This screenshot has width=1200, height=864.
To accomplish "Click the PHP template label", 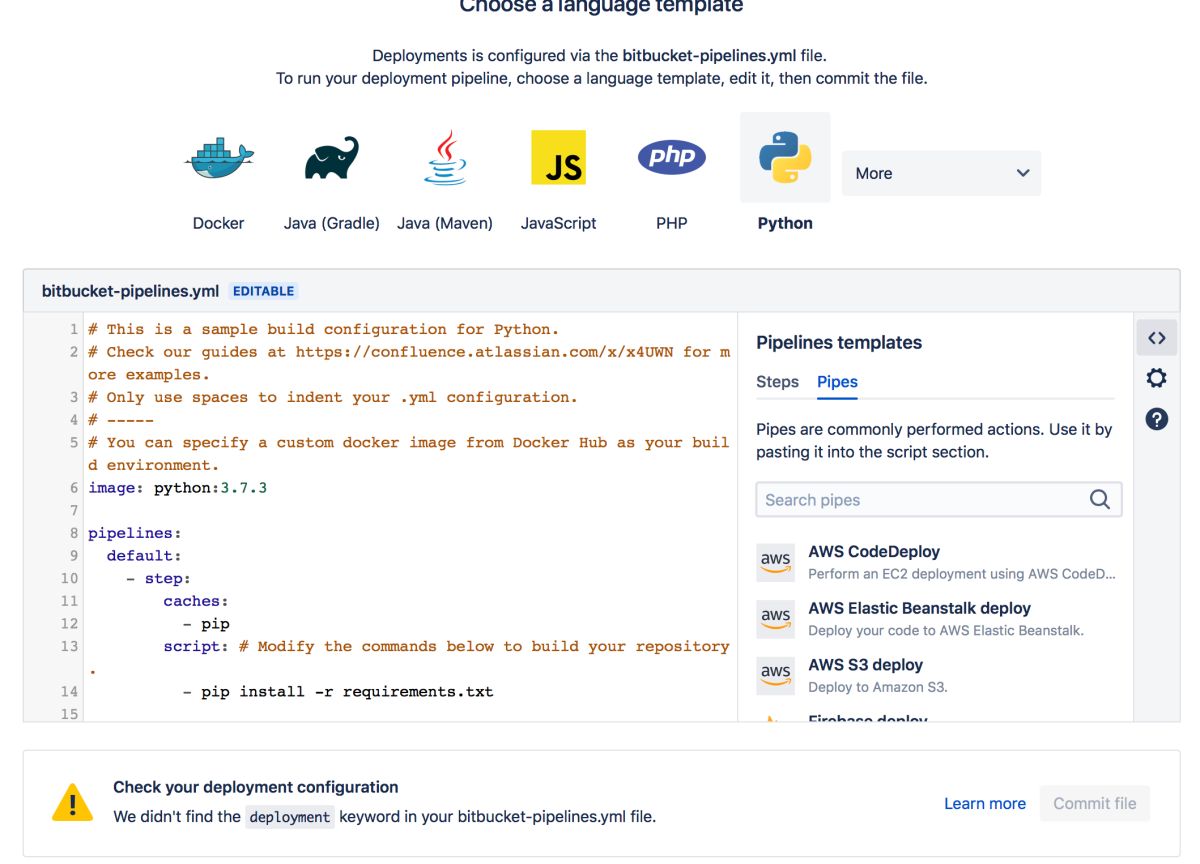I will [x=672, y=223].
